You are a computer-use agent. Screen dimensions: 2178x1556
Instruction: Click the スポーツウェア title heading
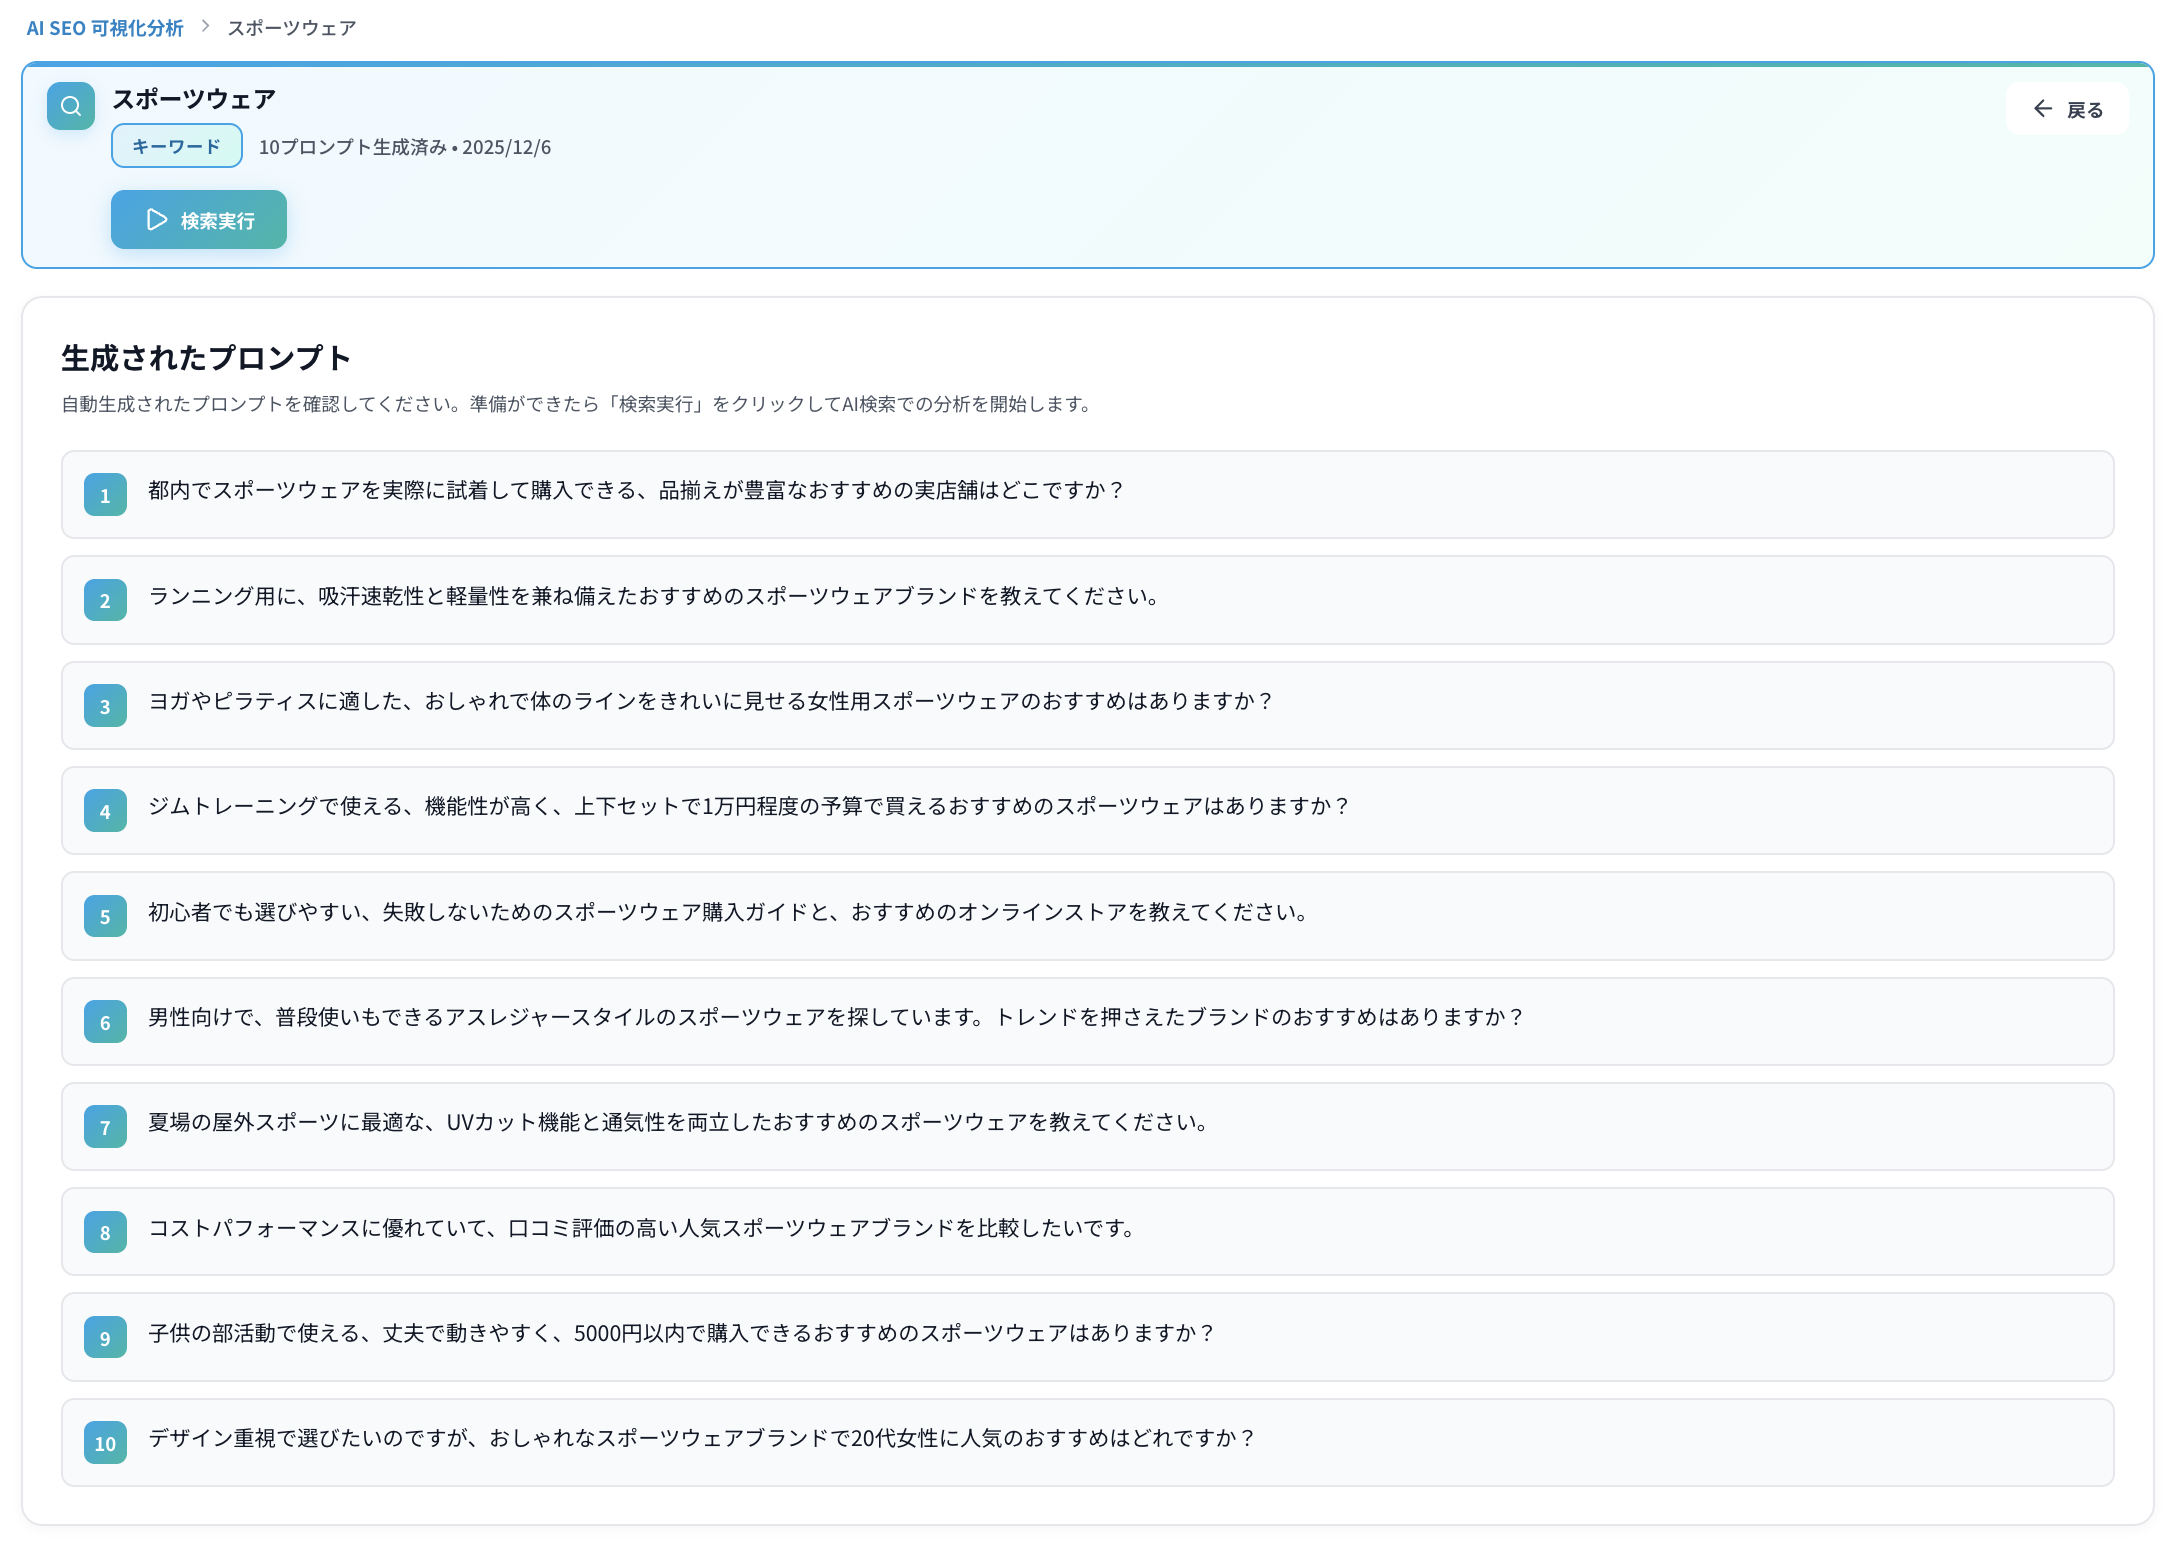[x=193, y=98]
